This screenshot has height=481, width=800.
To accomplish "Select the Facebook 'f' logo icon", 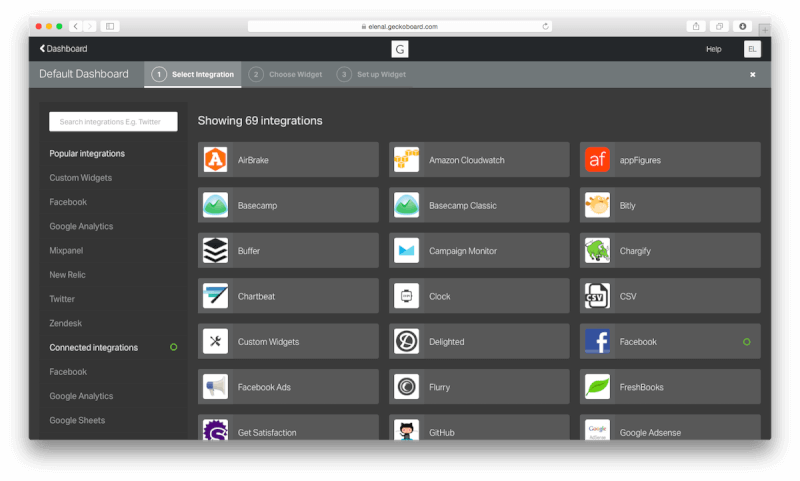I will tap(597, 341).
